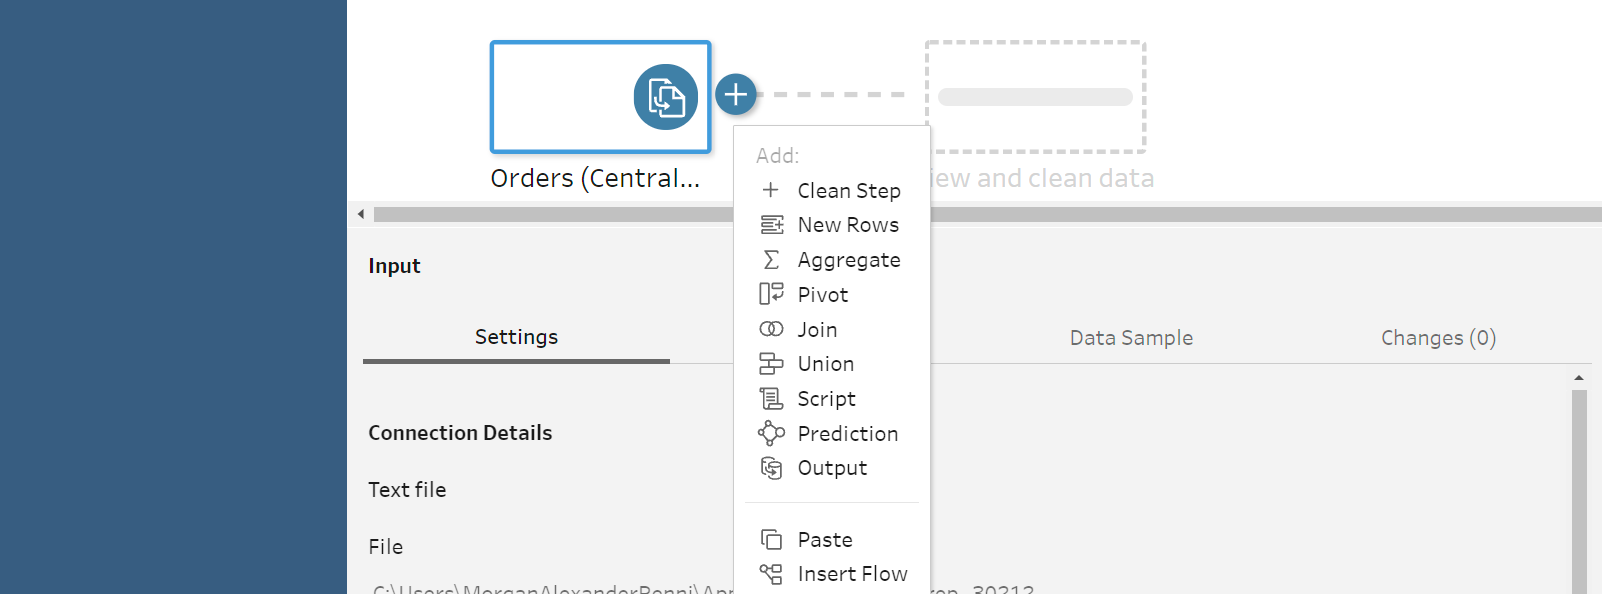
Task: Choose Output from the Add menu
Action: [832, 468]
